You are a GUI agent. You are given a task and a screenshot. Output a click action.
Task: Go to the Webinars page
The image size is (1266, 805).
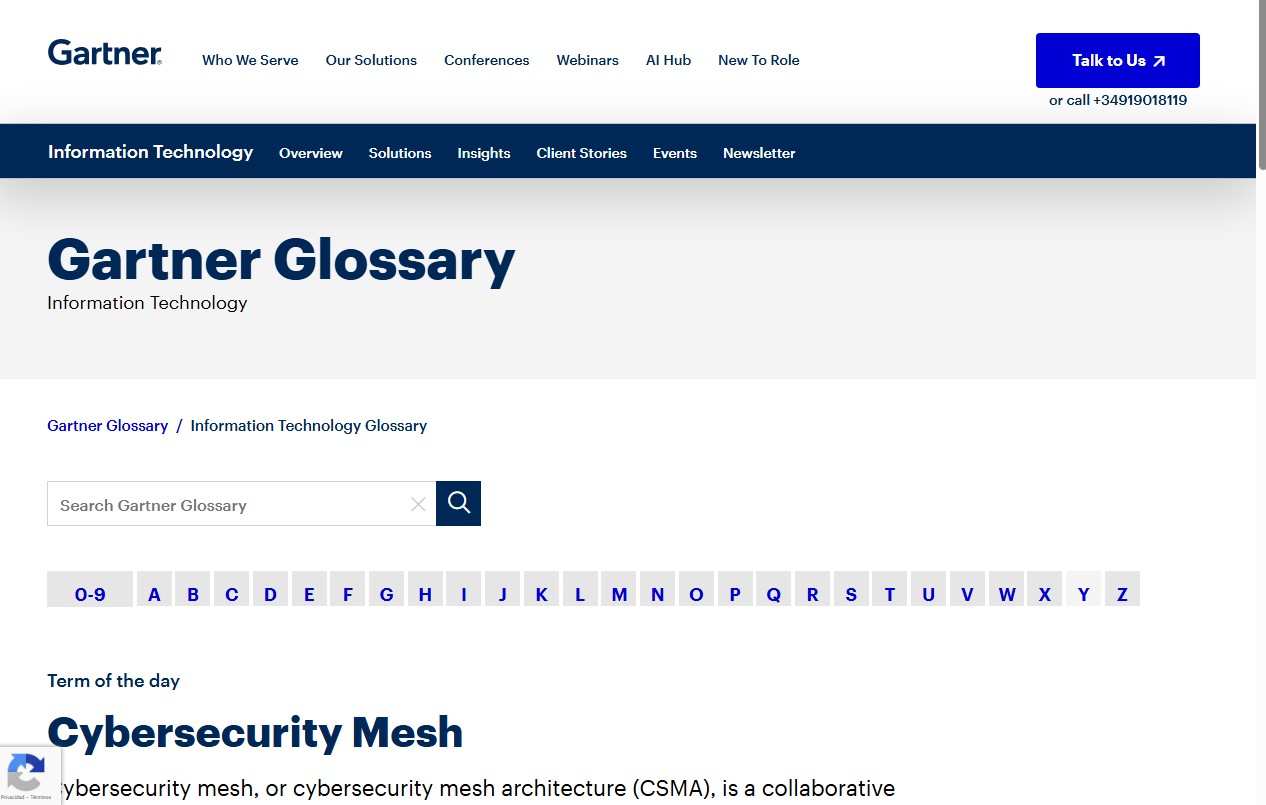coord(587,60)
